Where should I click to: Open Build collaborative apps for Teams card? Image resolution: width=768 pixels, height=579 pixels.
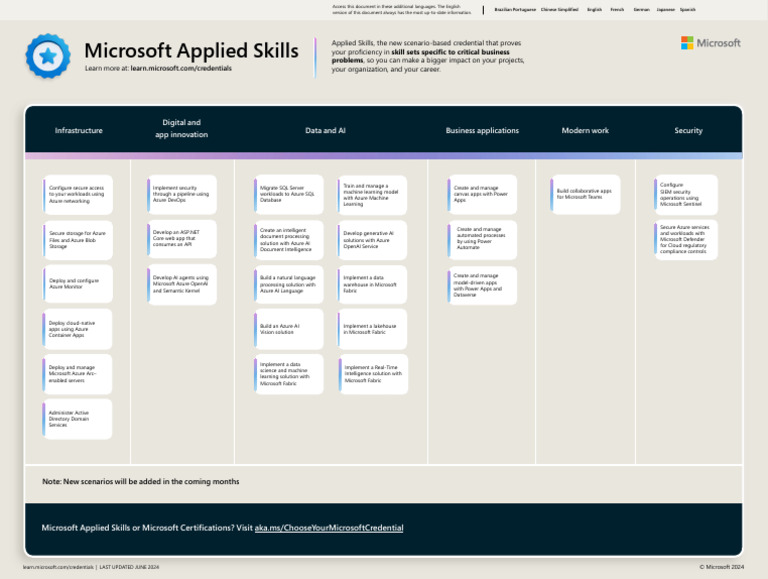pos(585,194)
